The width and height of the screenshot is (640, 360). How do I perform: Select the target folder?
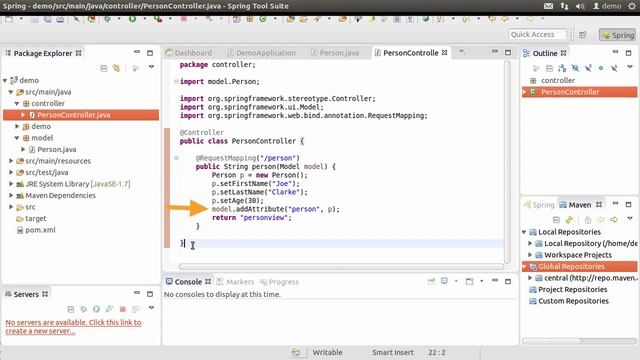pos(31,218)
